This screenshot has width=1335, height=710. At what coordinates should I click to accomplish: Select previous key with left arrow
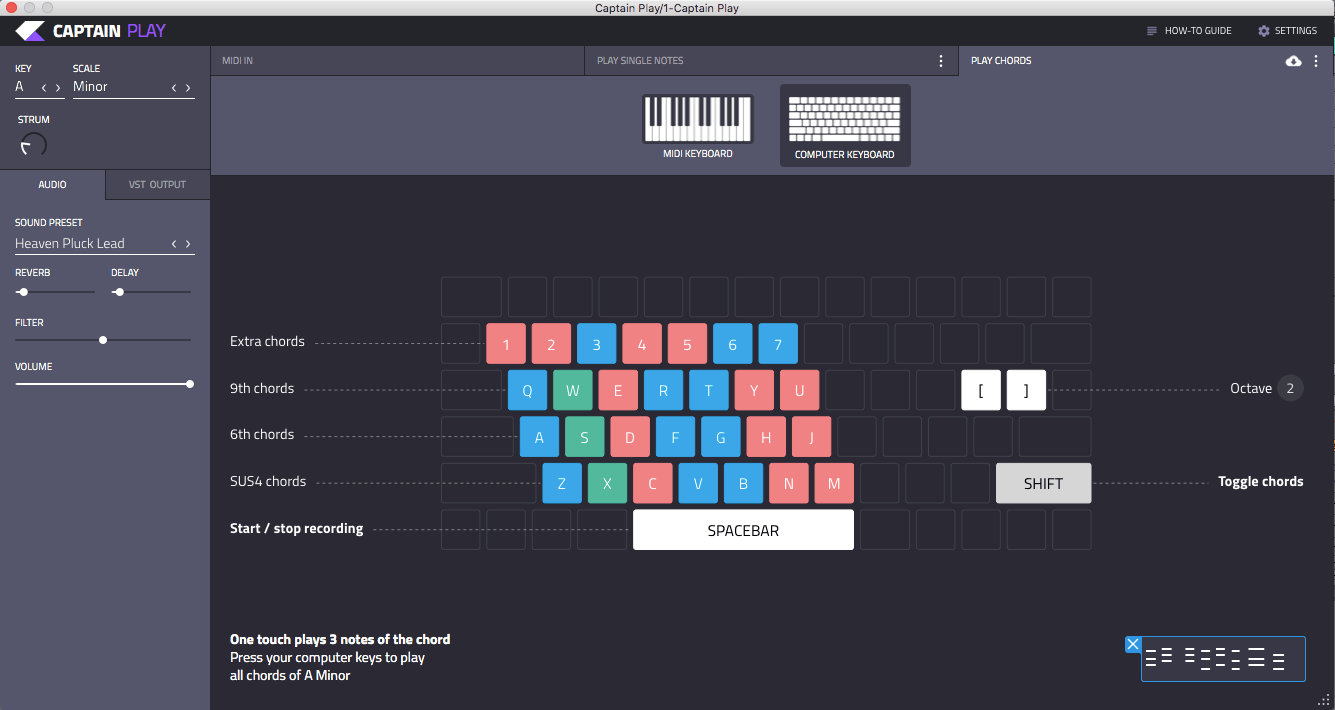tap(44, 88)
